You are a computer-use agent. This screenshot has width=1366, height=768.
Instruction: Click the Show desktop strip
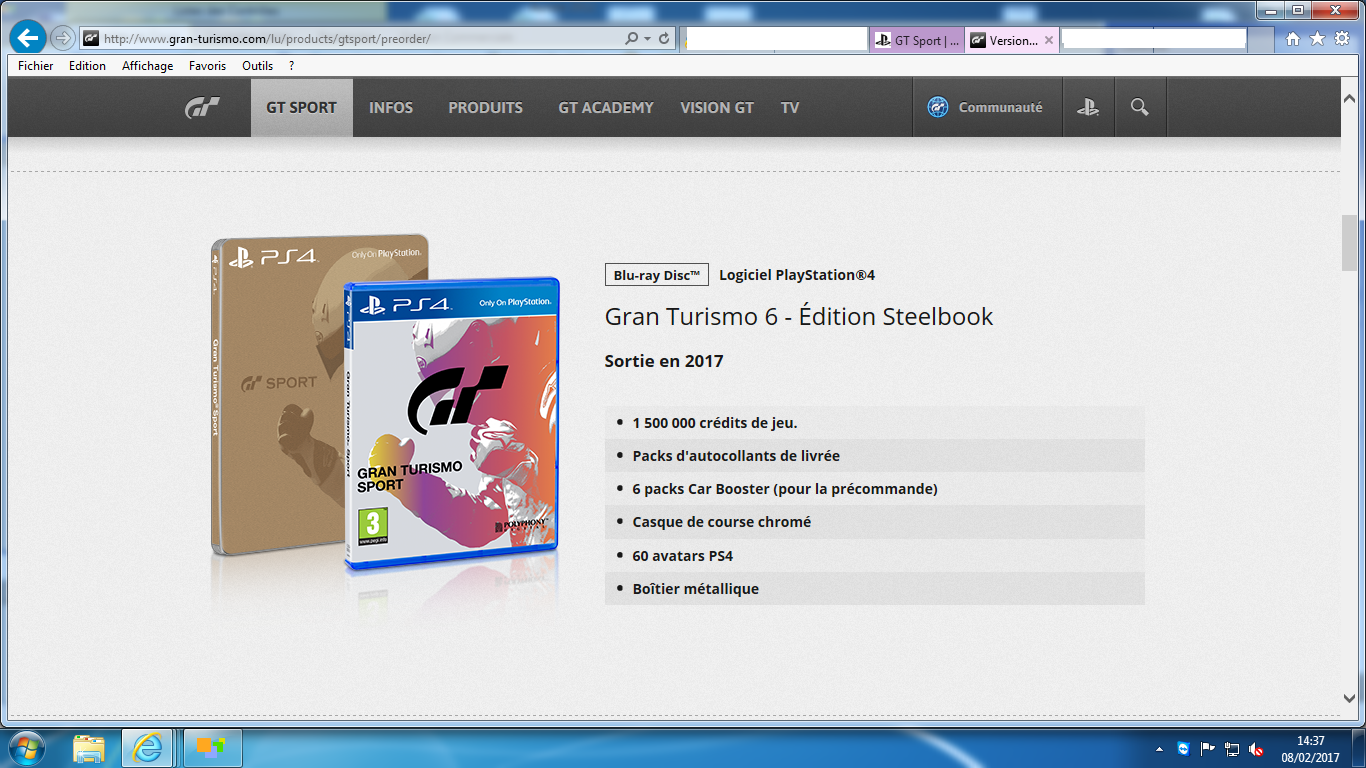click(x=1358, y=748)
